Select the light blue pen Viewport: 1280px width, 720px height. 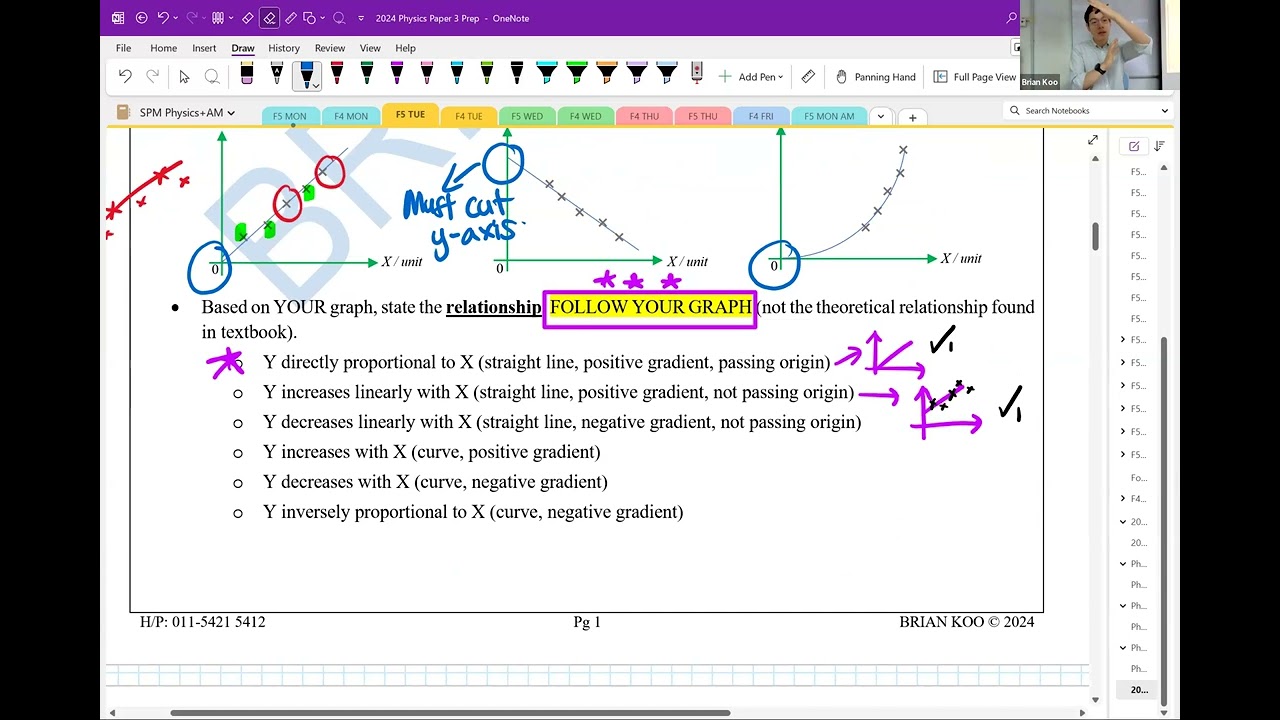pyautogui.click(x=457, y=74)
